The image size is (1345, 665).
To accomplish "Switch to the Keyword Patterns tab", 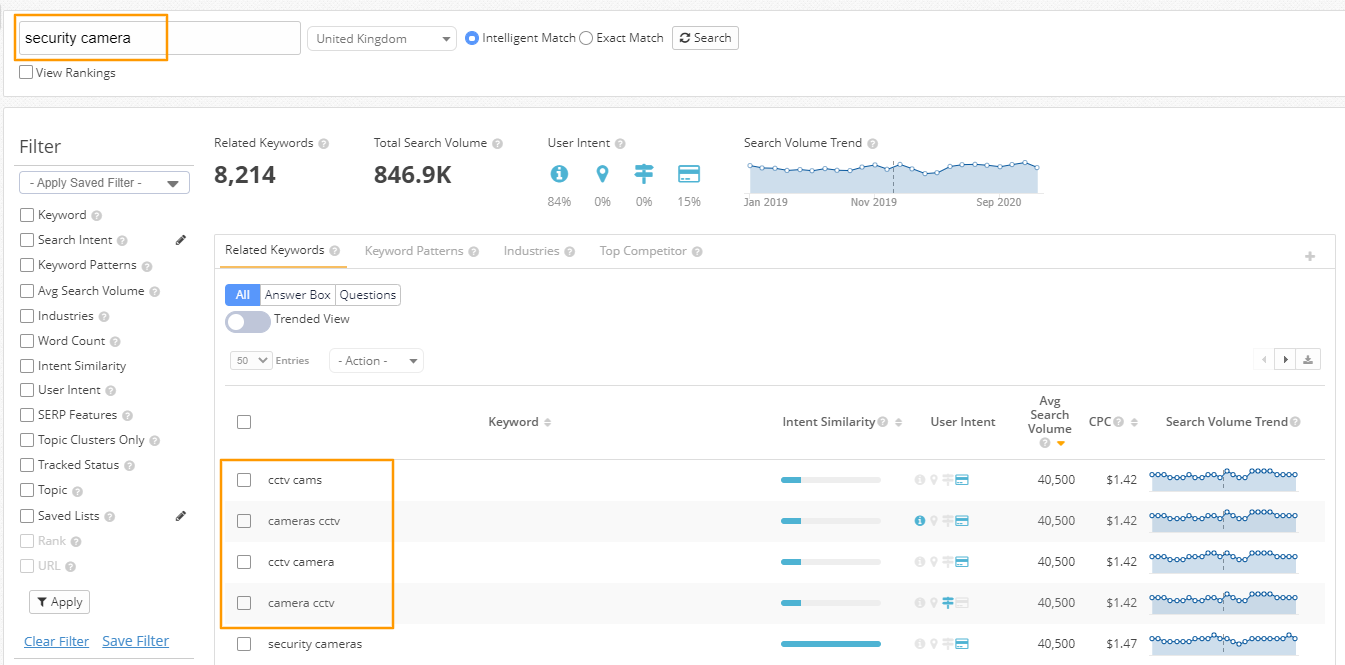I will pos(414,251).
